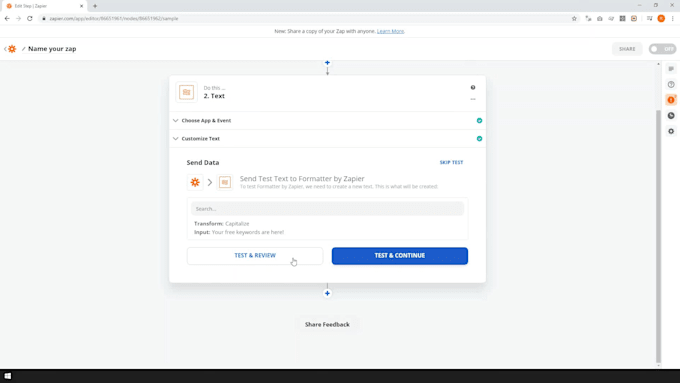Open a new browser tab
Viewport: 680px width, 383px height.
tap(95, 6)
